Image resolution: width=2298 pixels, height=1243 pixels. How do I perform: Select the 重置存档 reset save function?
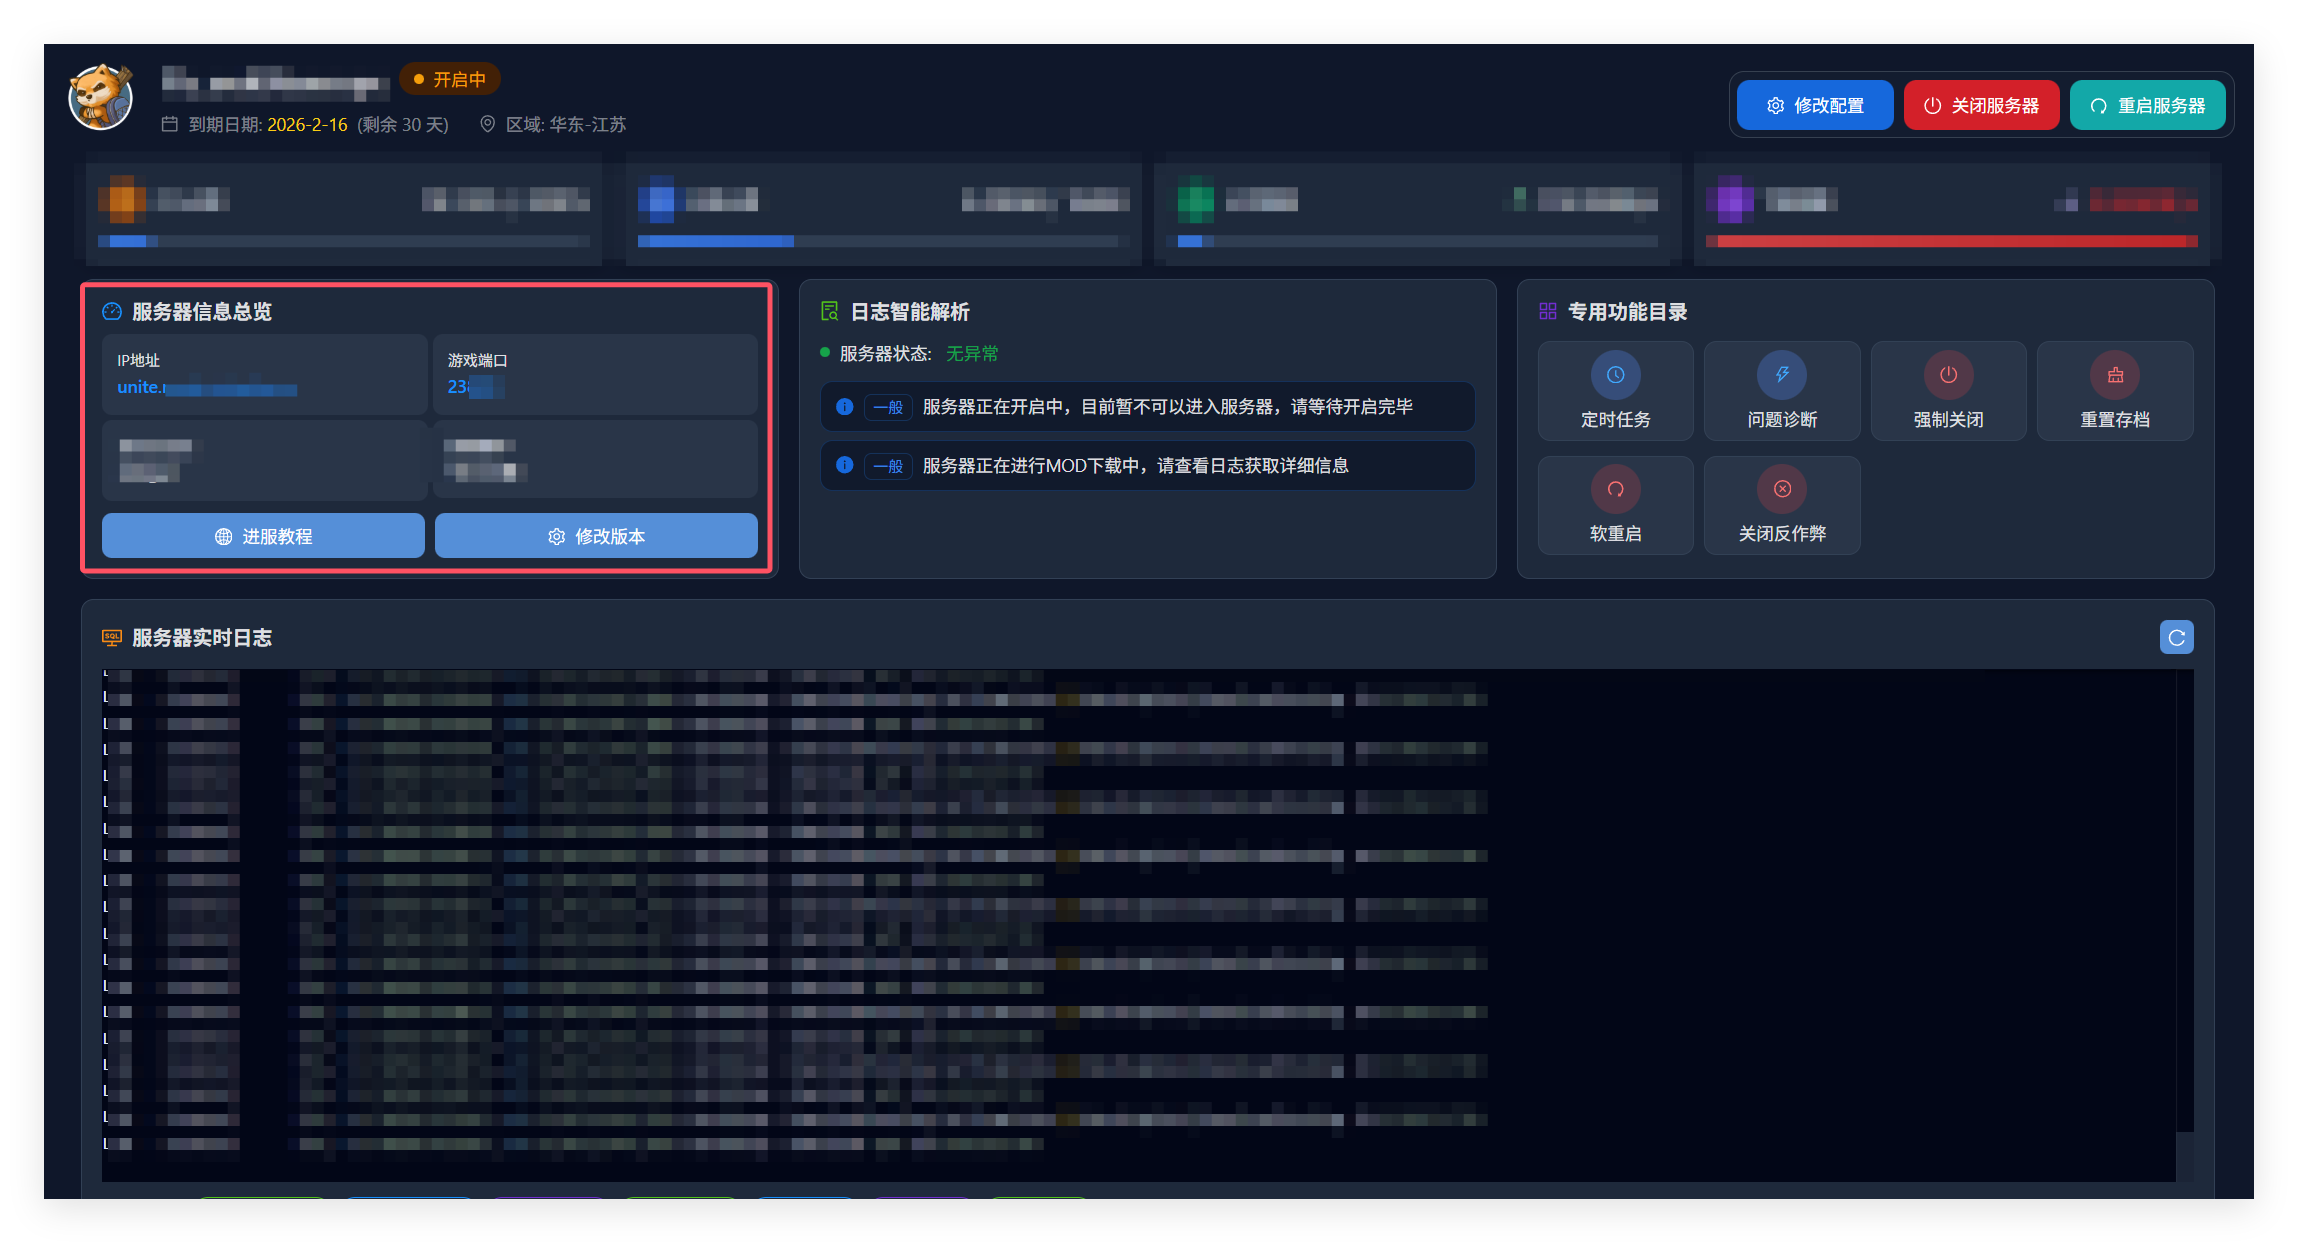(2114, 391)
